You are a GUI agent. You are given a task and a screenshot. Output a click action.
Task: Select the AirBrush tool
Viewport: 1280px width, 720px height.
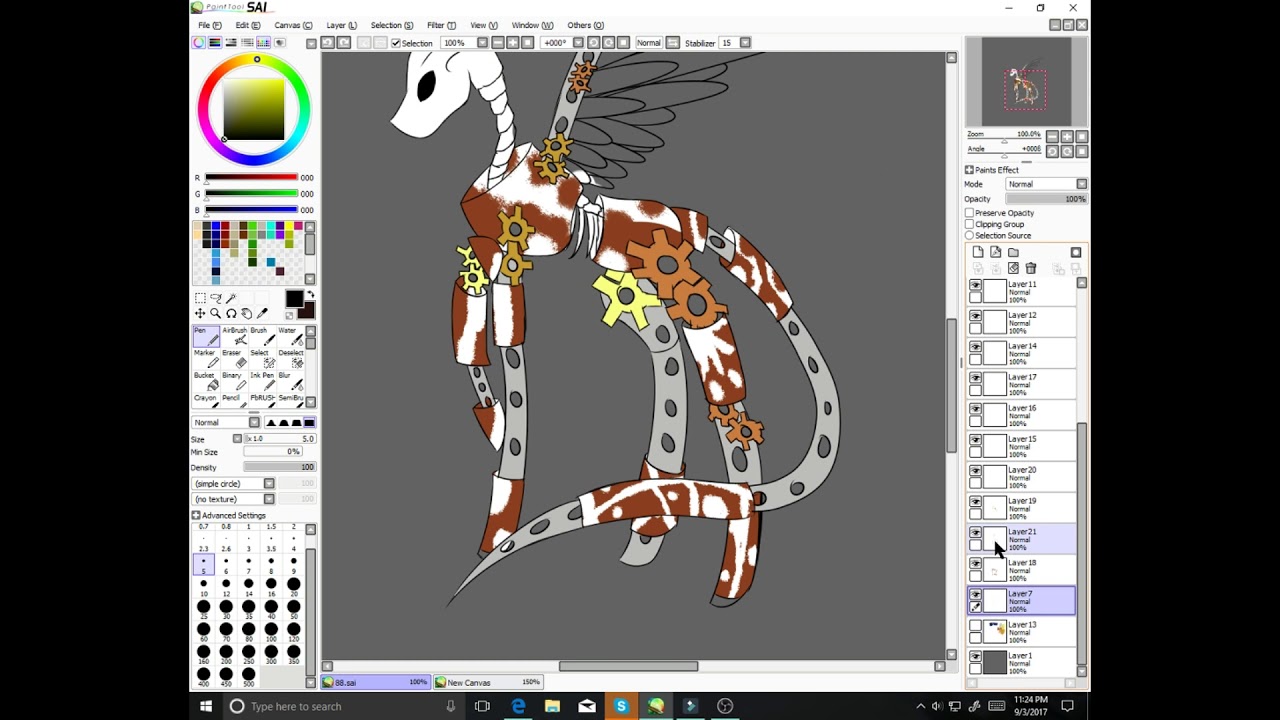pyautogui.click(x=235, y=336)
